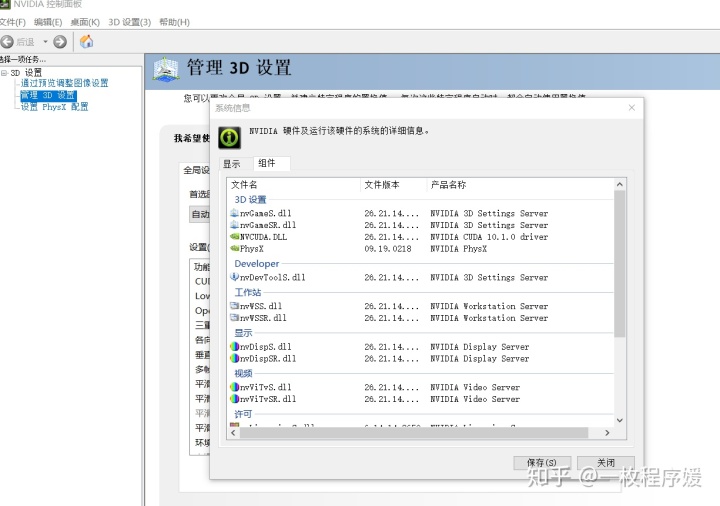Open the 文件(F) menu
The image size is (720, 506).
pos(12,22)
